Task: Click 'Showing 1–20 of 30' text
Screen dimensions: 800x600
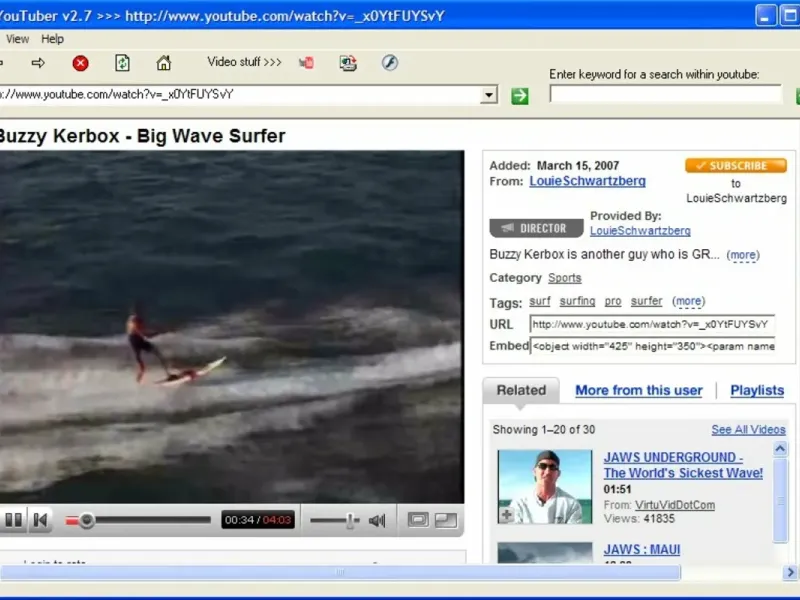Action: pos(544,430)
